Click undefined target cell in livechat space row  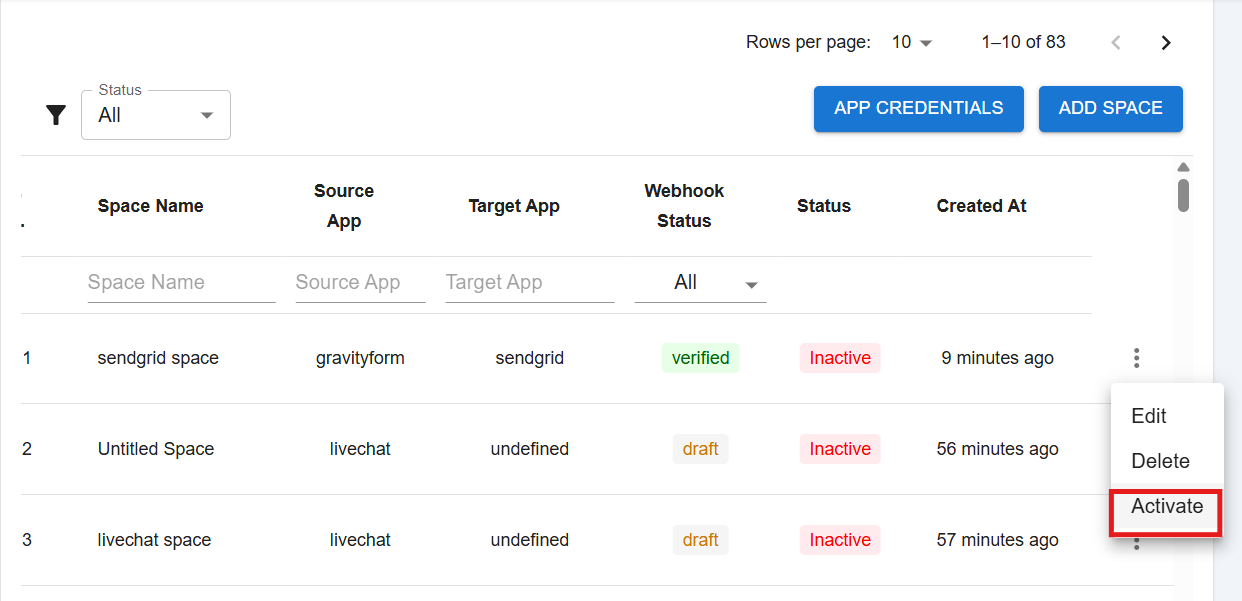coord(530,540)
